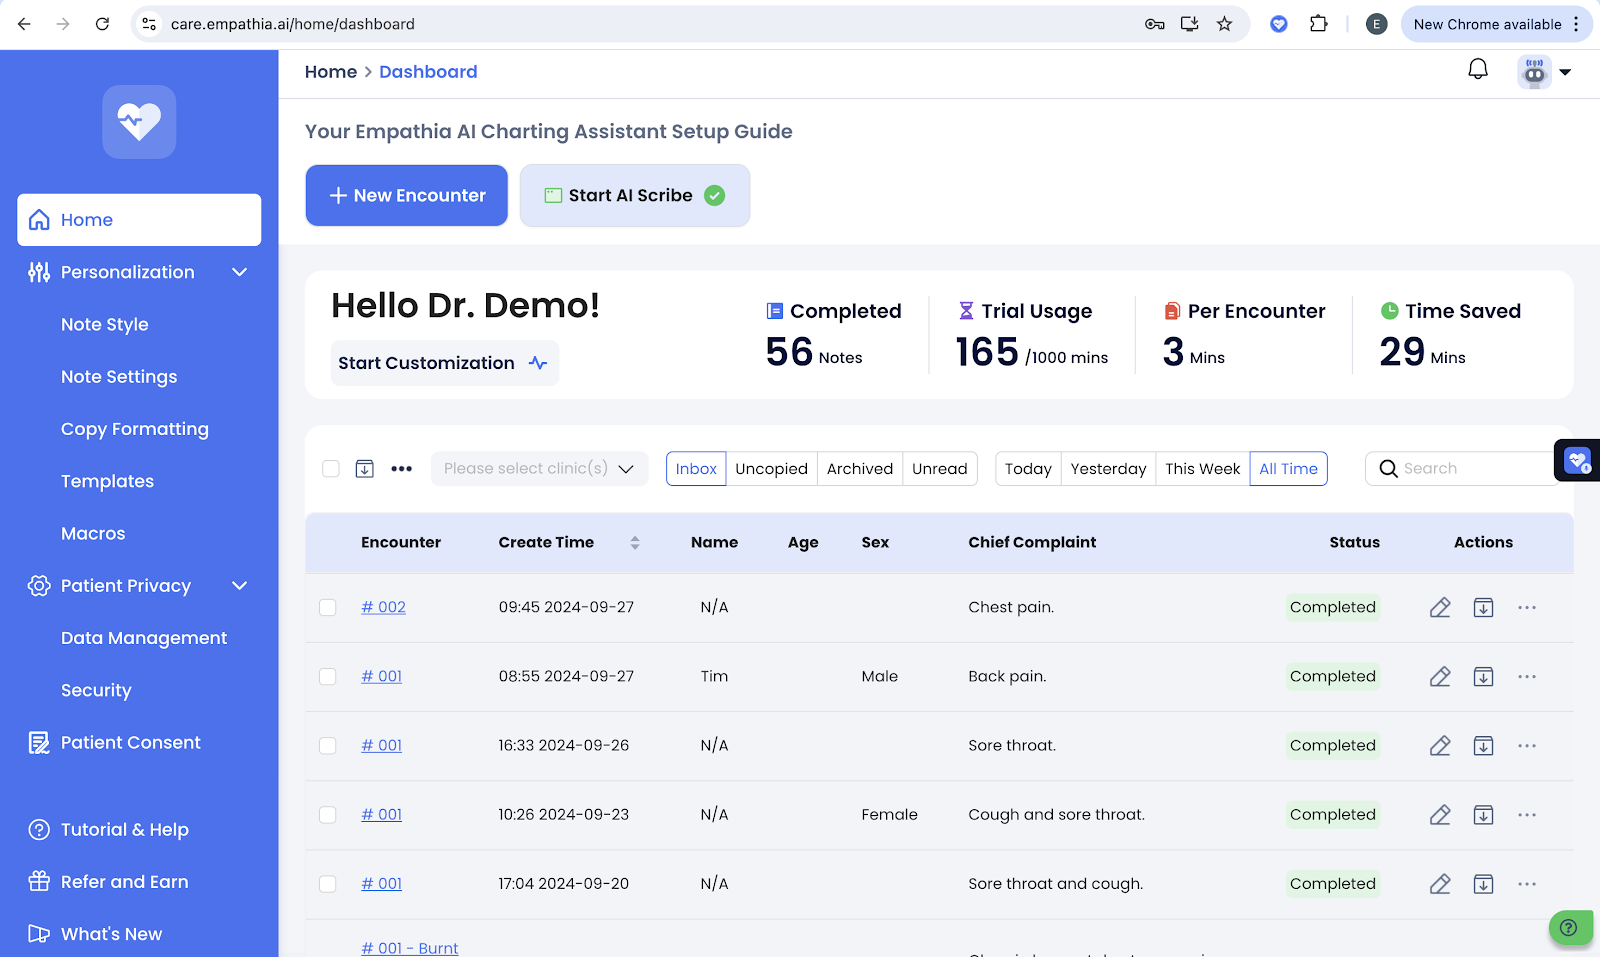Viewport: 1600px width, 957px height.
Task: Select the 10:26 2024-09-23 encounter checkbox
Action: pyautogui.click(x=328, y=815)
